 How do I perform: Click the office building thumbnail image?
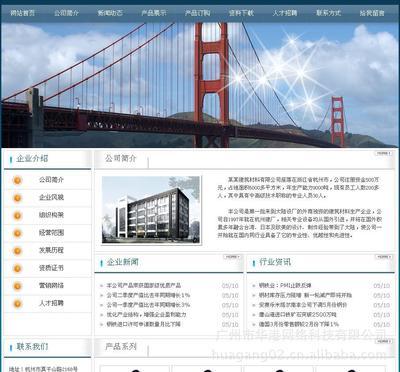[151, 210]
